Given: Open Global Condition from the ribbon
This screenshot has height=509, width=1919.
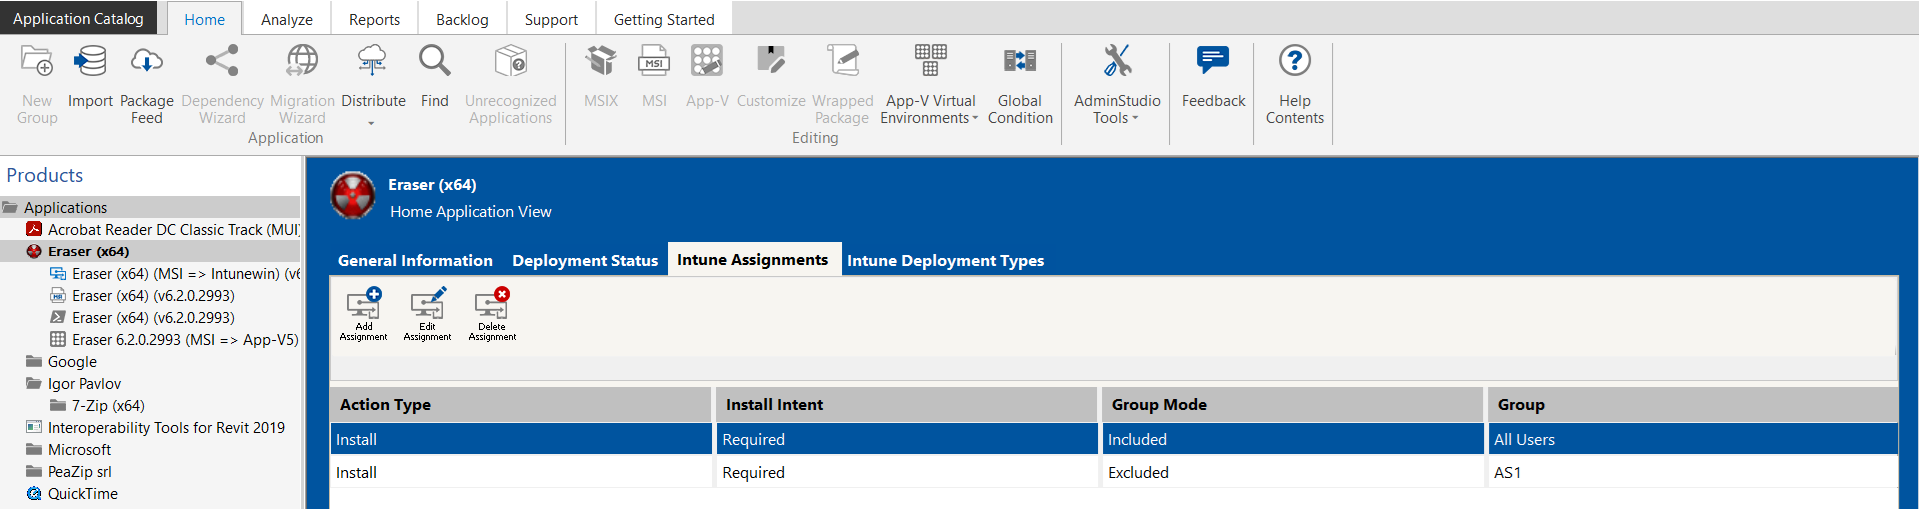Looking at the screenshot, I should 1019,62.
